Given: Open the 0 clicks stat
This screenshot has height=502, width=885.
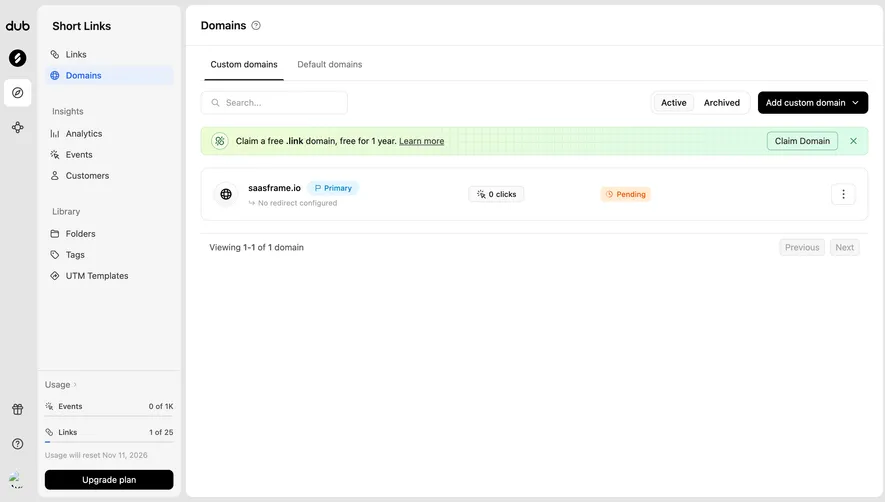Looking at the screenshot, I should 496,194.
